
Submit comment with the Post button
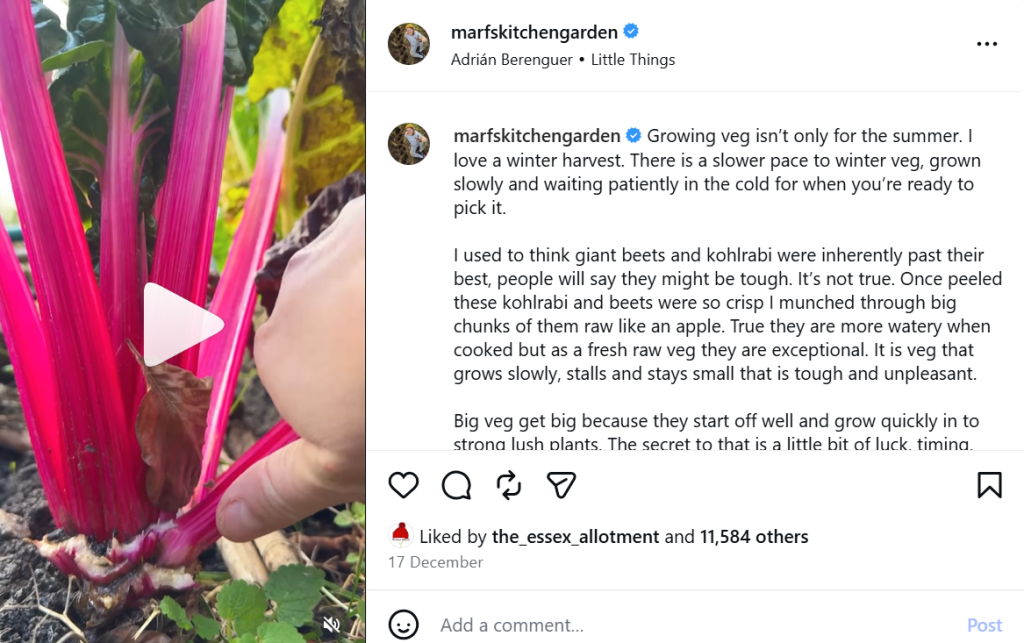(x=984, y=625)
